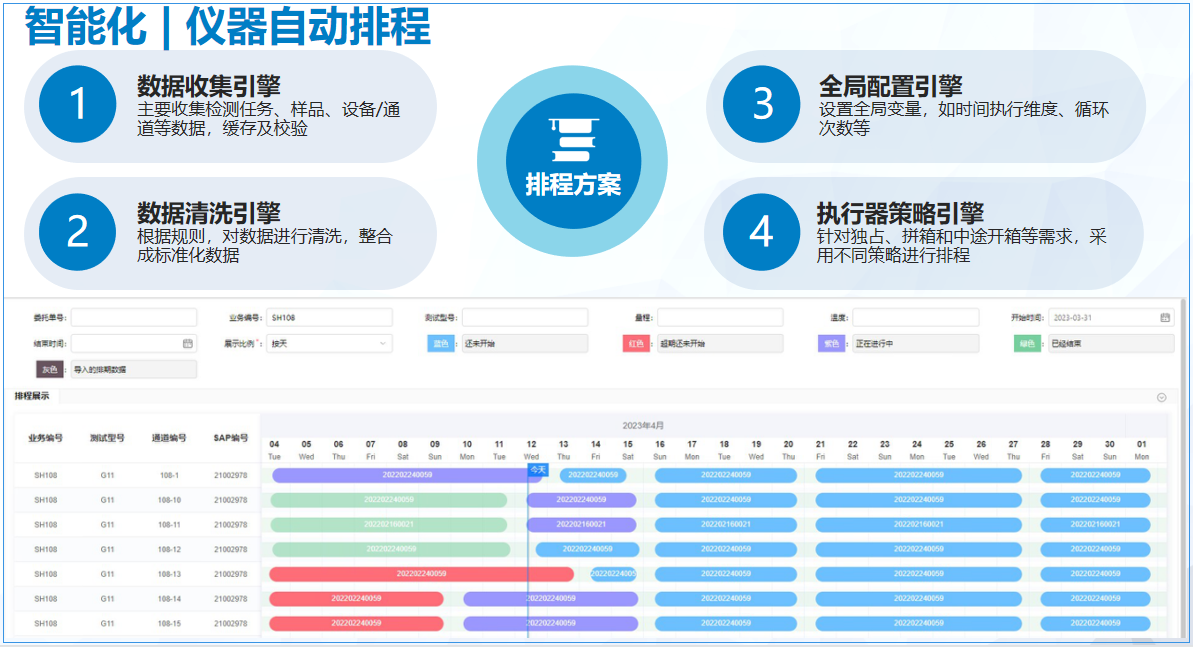
Task: Open the 展示比例 dropdown showing 按天
Action: click(x=329, y=343)
